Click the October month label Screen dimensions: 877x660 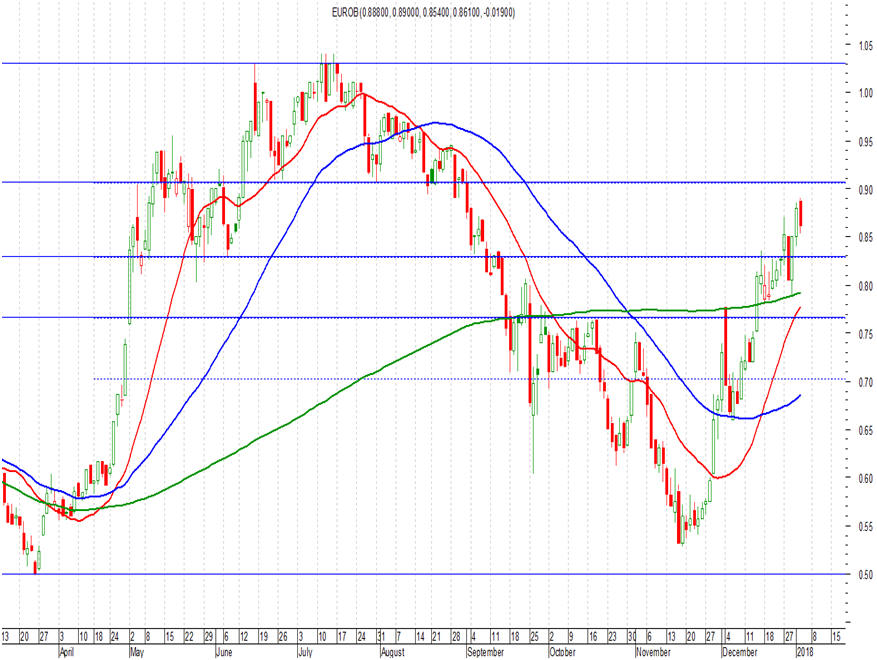tap(562, 652)
